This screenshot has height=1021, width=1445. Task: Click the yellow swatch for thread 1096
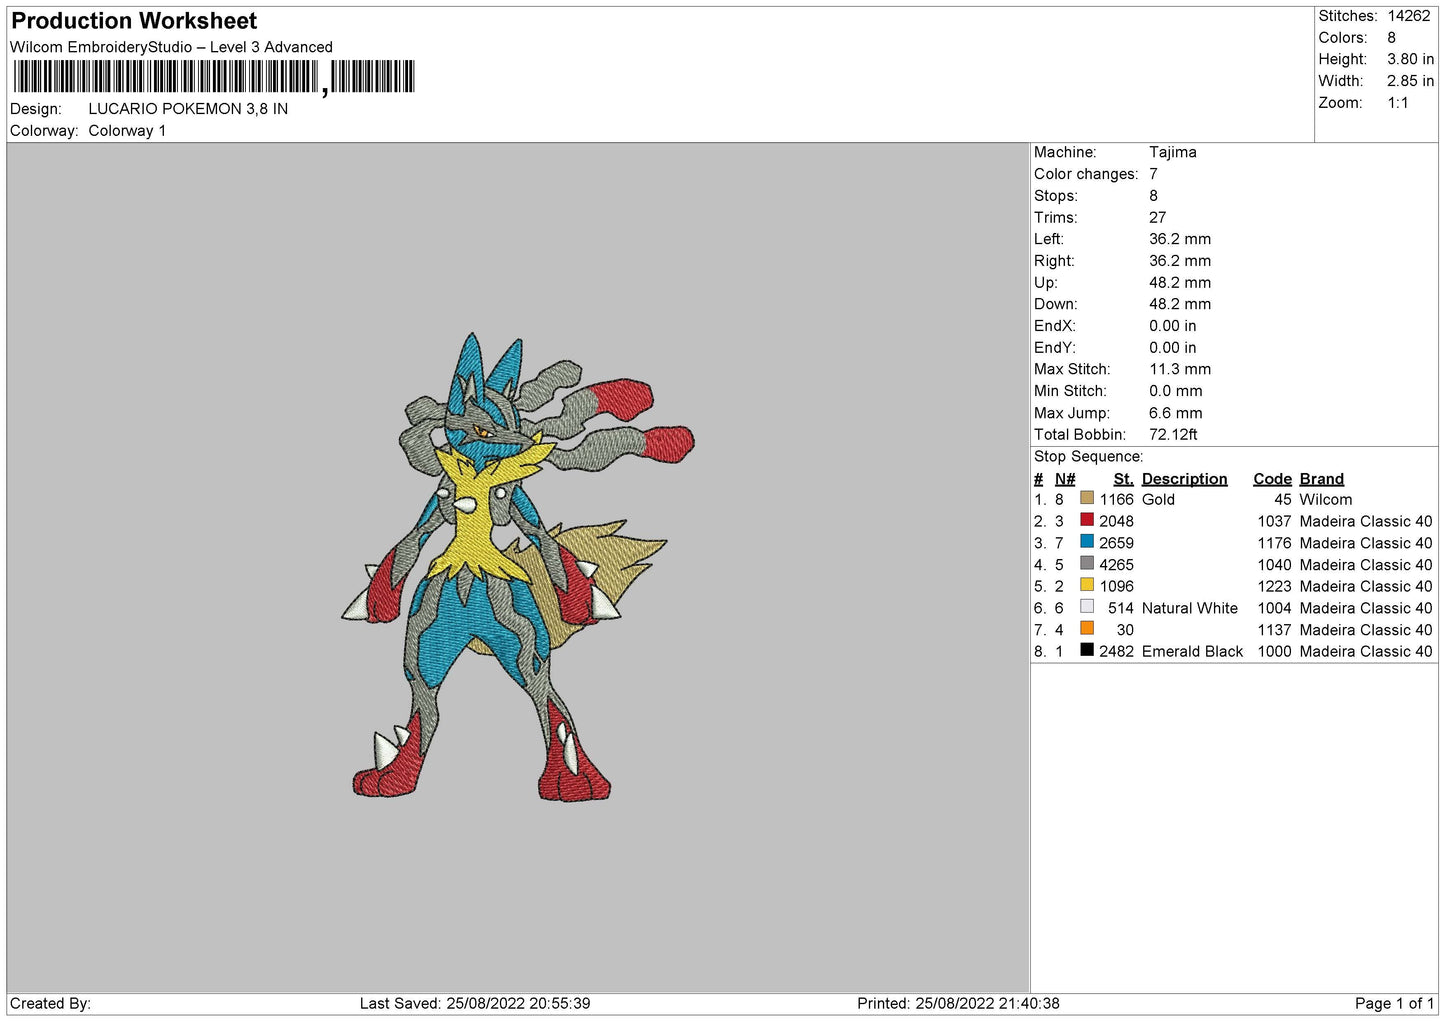click(1087, 585)
